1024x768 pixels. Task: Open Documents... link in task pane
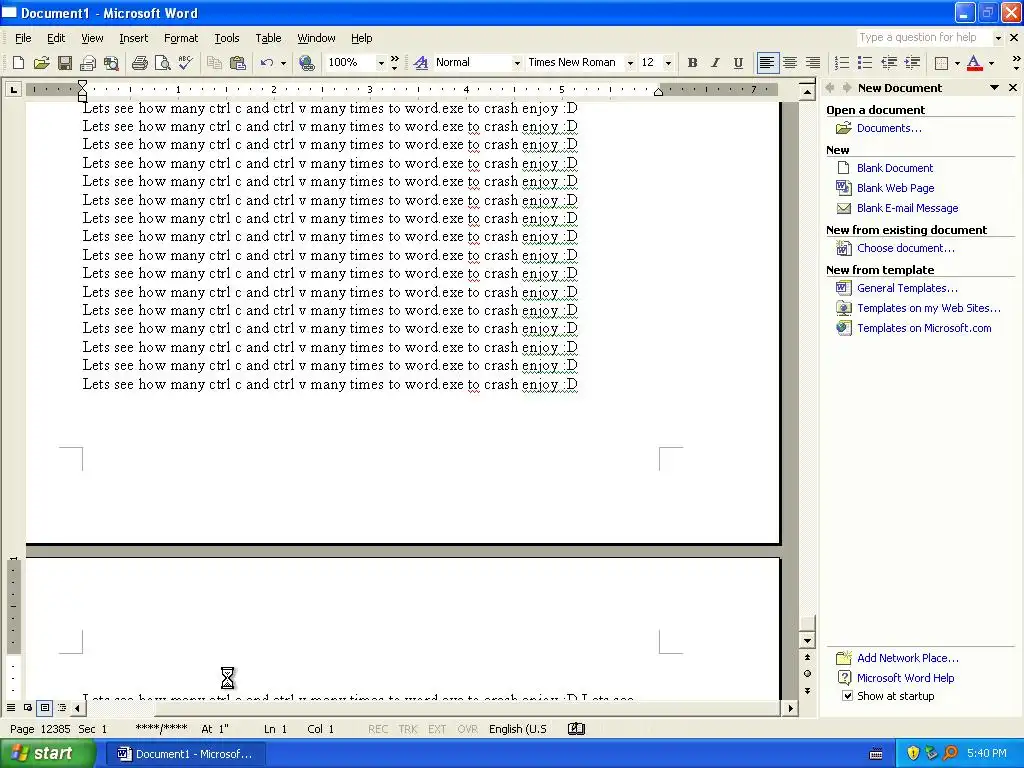(x=889, y=128)
